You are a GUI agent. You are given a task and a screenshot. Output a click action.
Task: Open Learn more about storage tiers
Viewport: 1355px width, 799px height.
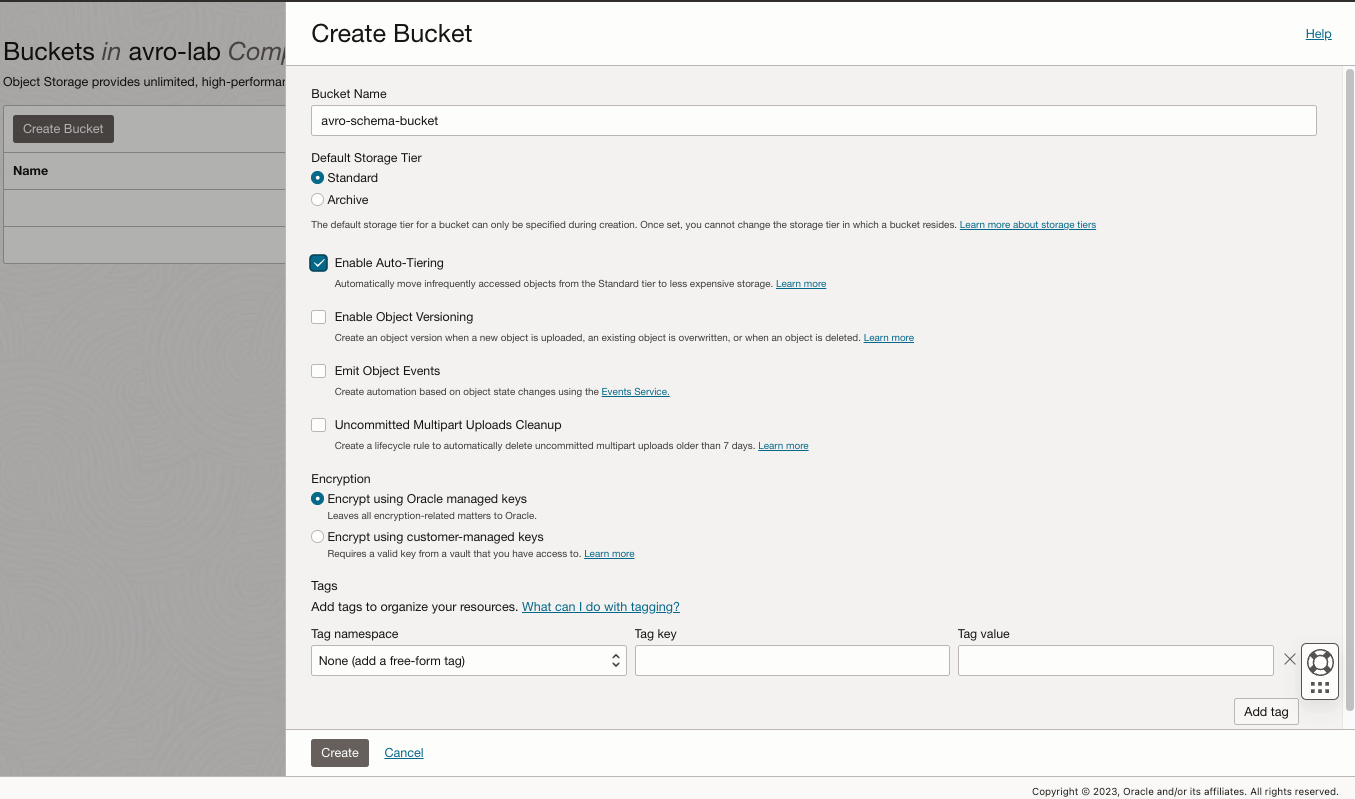1027,225
